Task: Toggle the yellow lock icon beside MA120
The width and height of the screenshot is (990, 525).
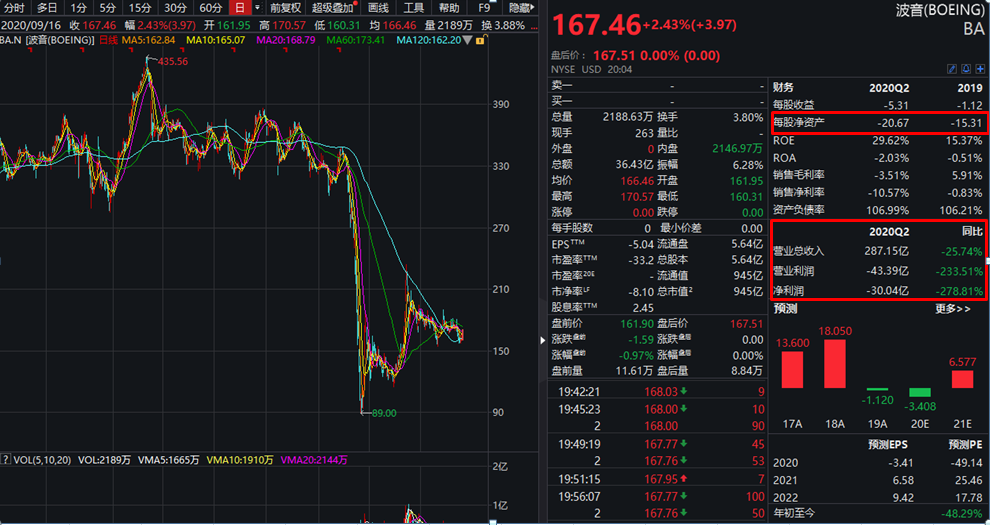Action: tap(480, 40)
